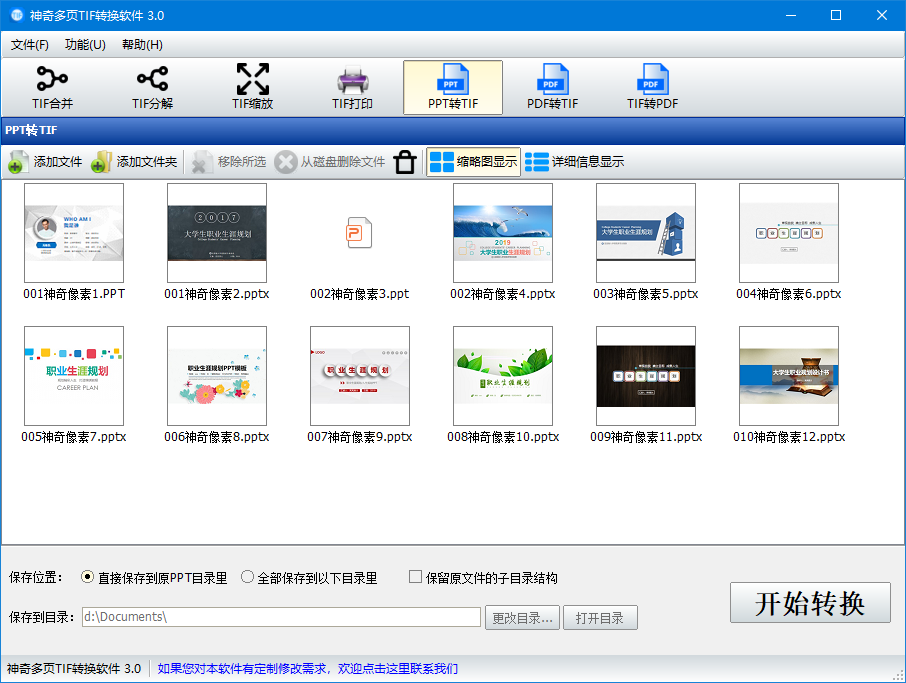The width and height of the screenshot is (906, 683).
Task: Select thumbnail 006神奇像素8.pptx
Action: click(x=217, y=376)
